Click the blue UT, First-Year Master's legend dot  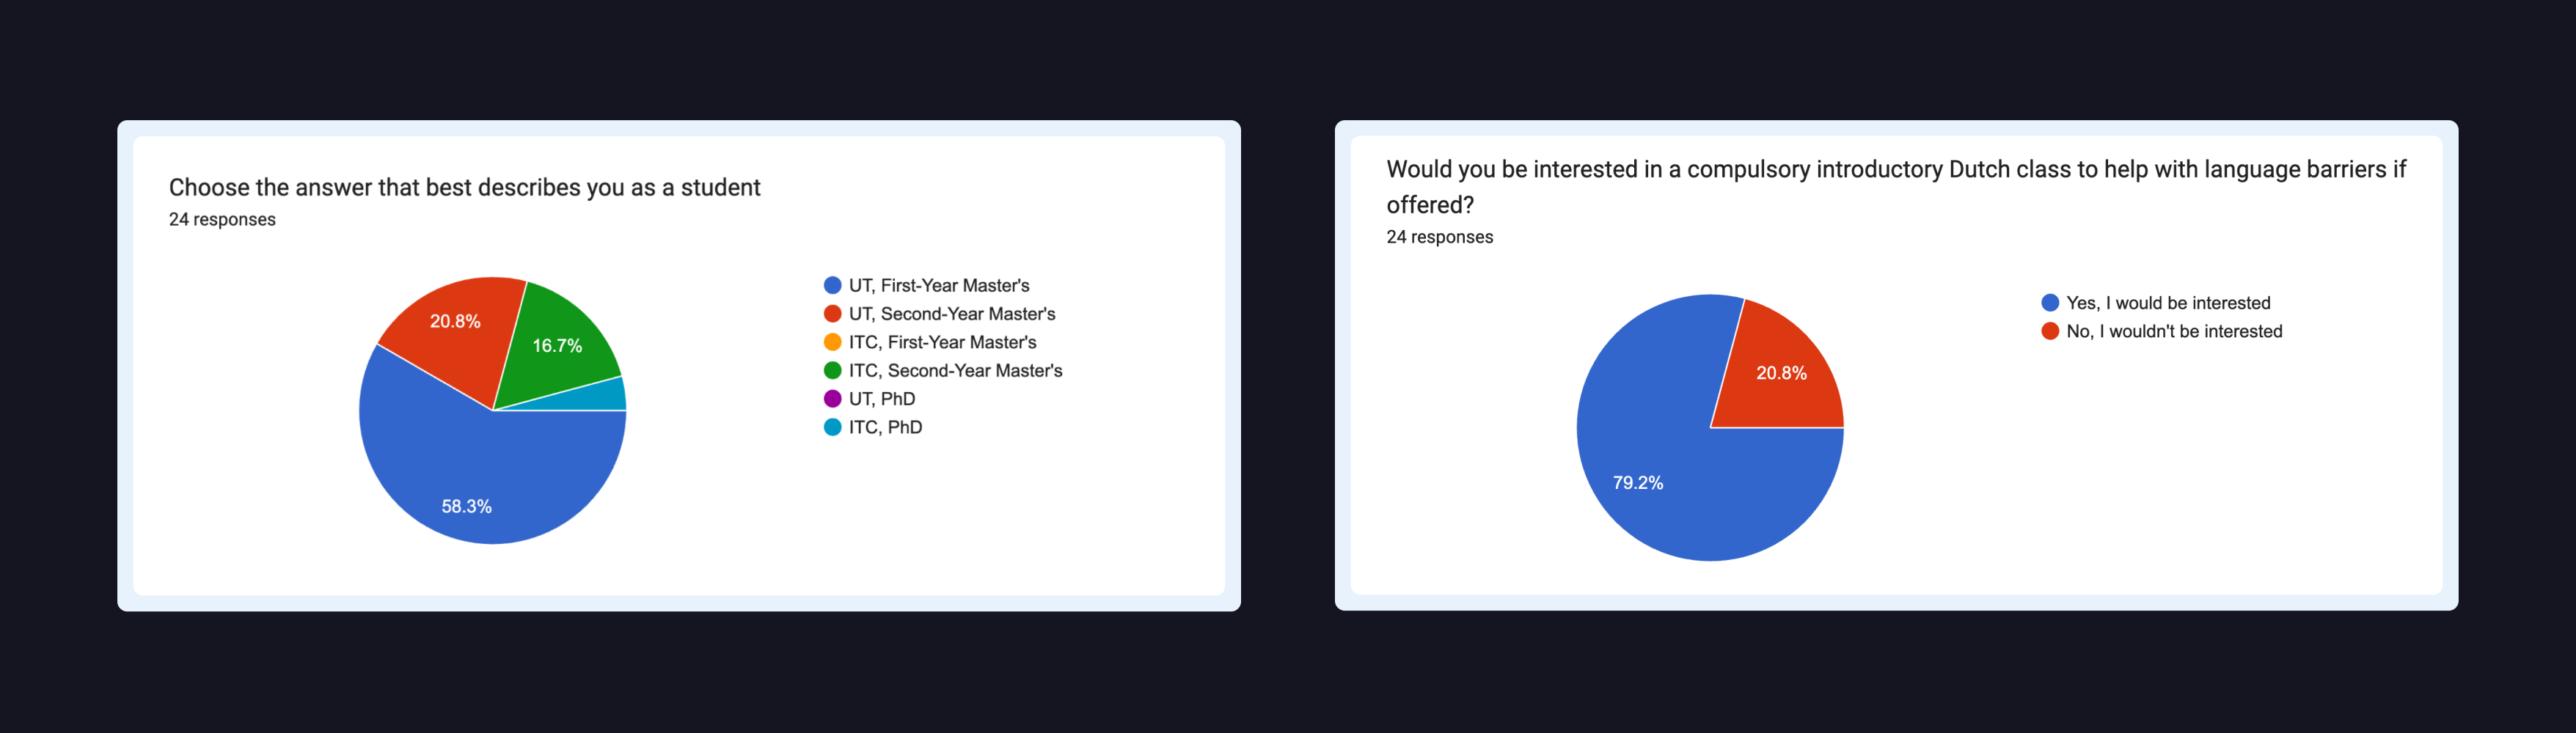[832, 285]
